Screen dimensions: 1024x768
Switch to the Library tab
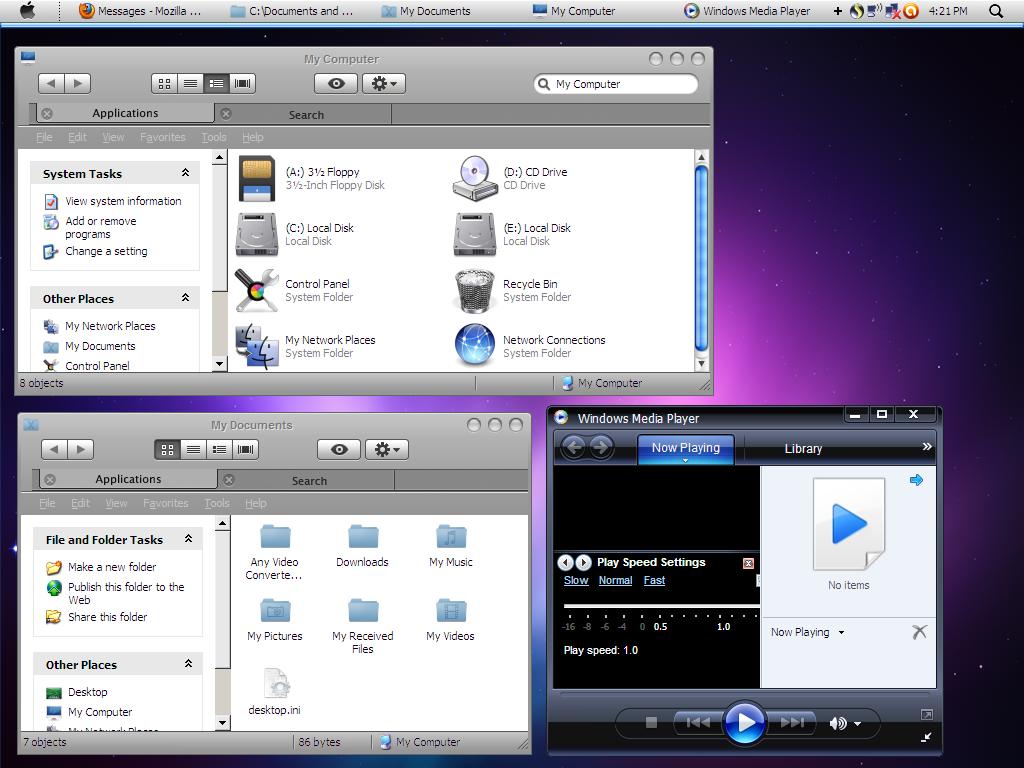pos(803,448)
